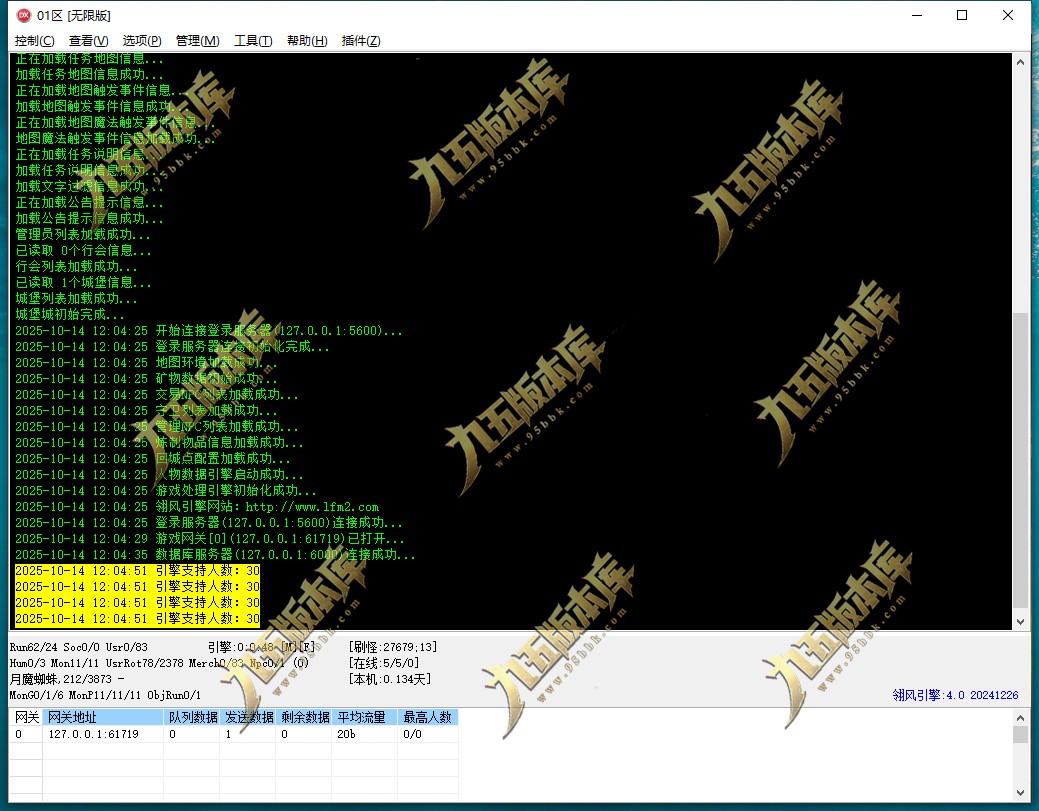The width and height of the screenshot is (1039, 811).
Task: Click gateway table scrollbar down arrow
Action: (1020, 792)
